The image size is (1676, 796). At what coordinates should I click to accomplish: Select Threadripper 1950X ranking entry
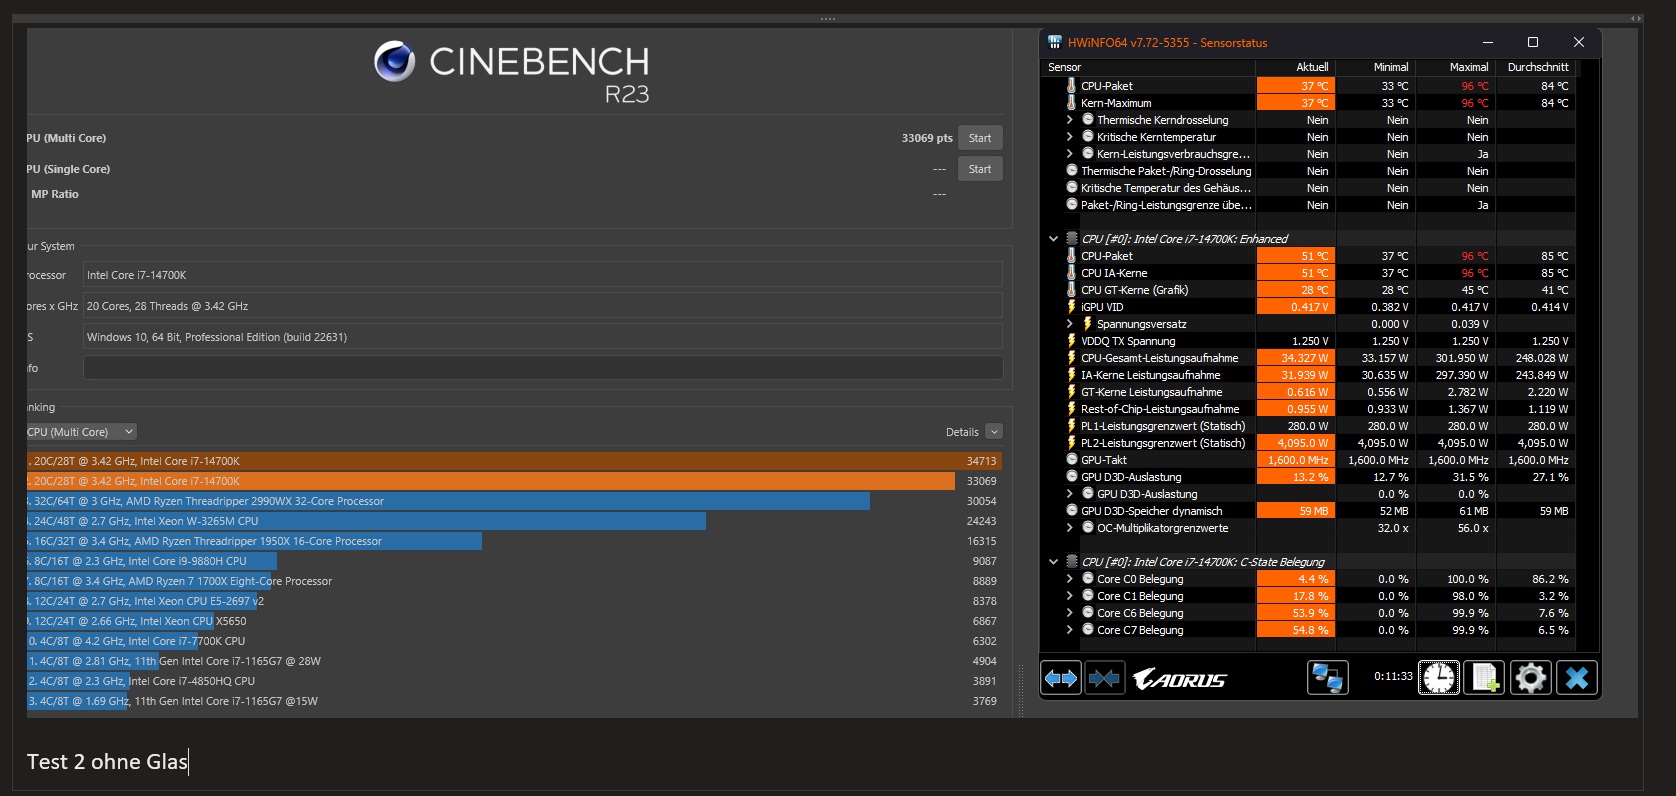(x=514, y=541)
